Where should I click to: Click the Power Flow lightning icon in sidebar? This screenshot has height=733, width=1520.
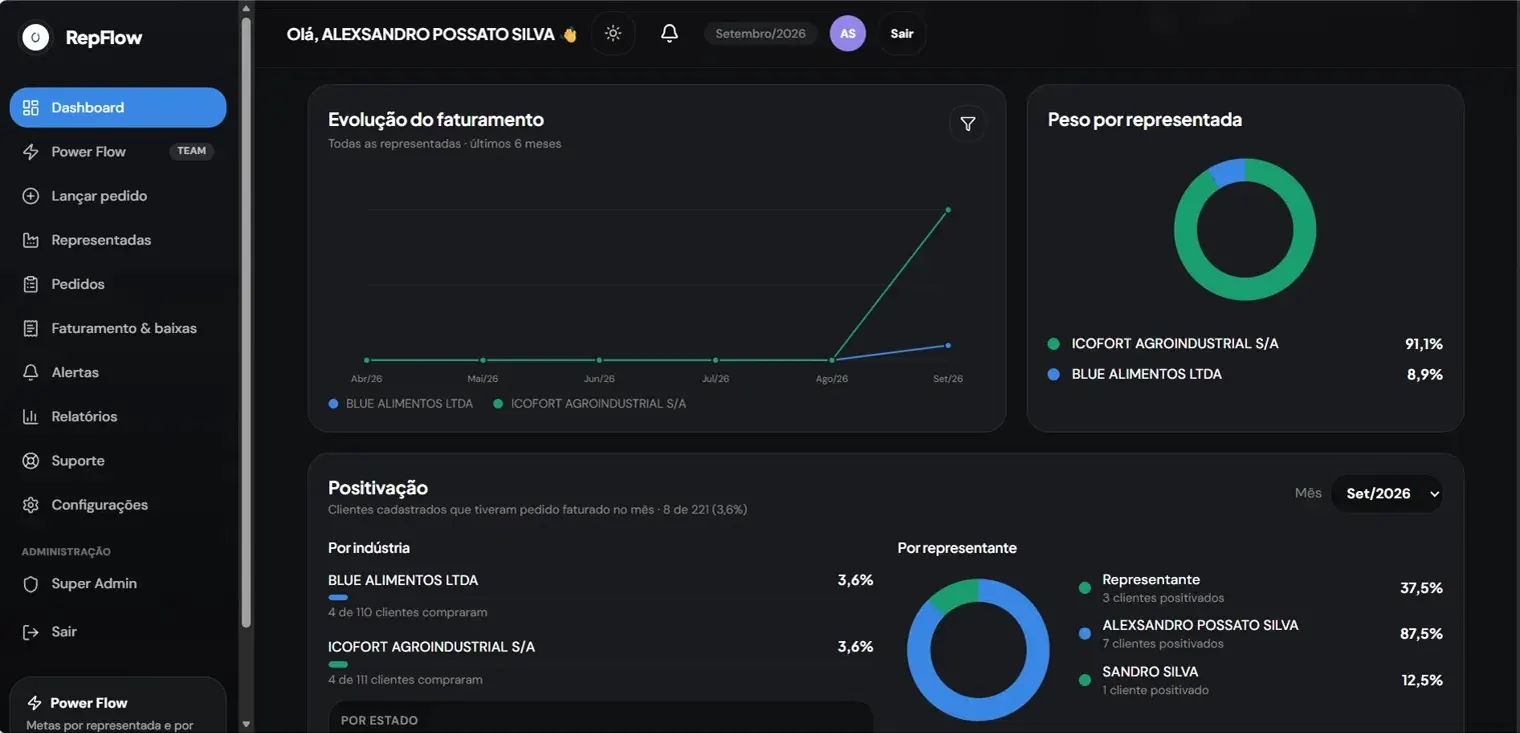[x=31, y=152]
